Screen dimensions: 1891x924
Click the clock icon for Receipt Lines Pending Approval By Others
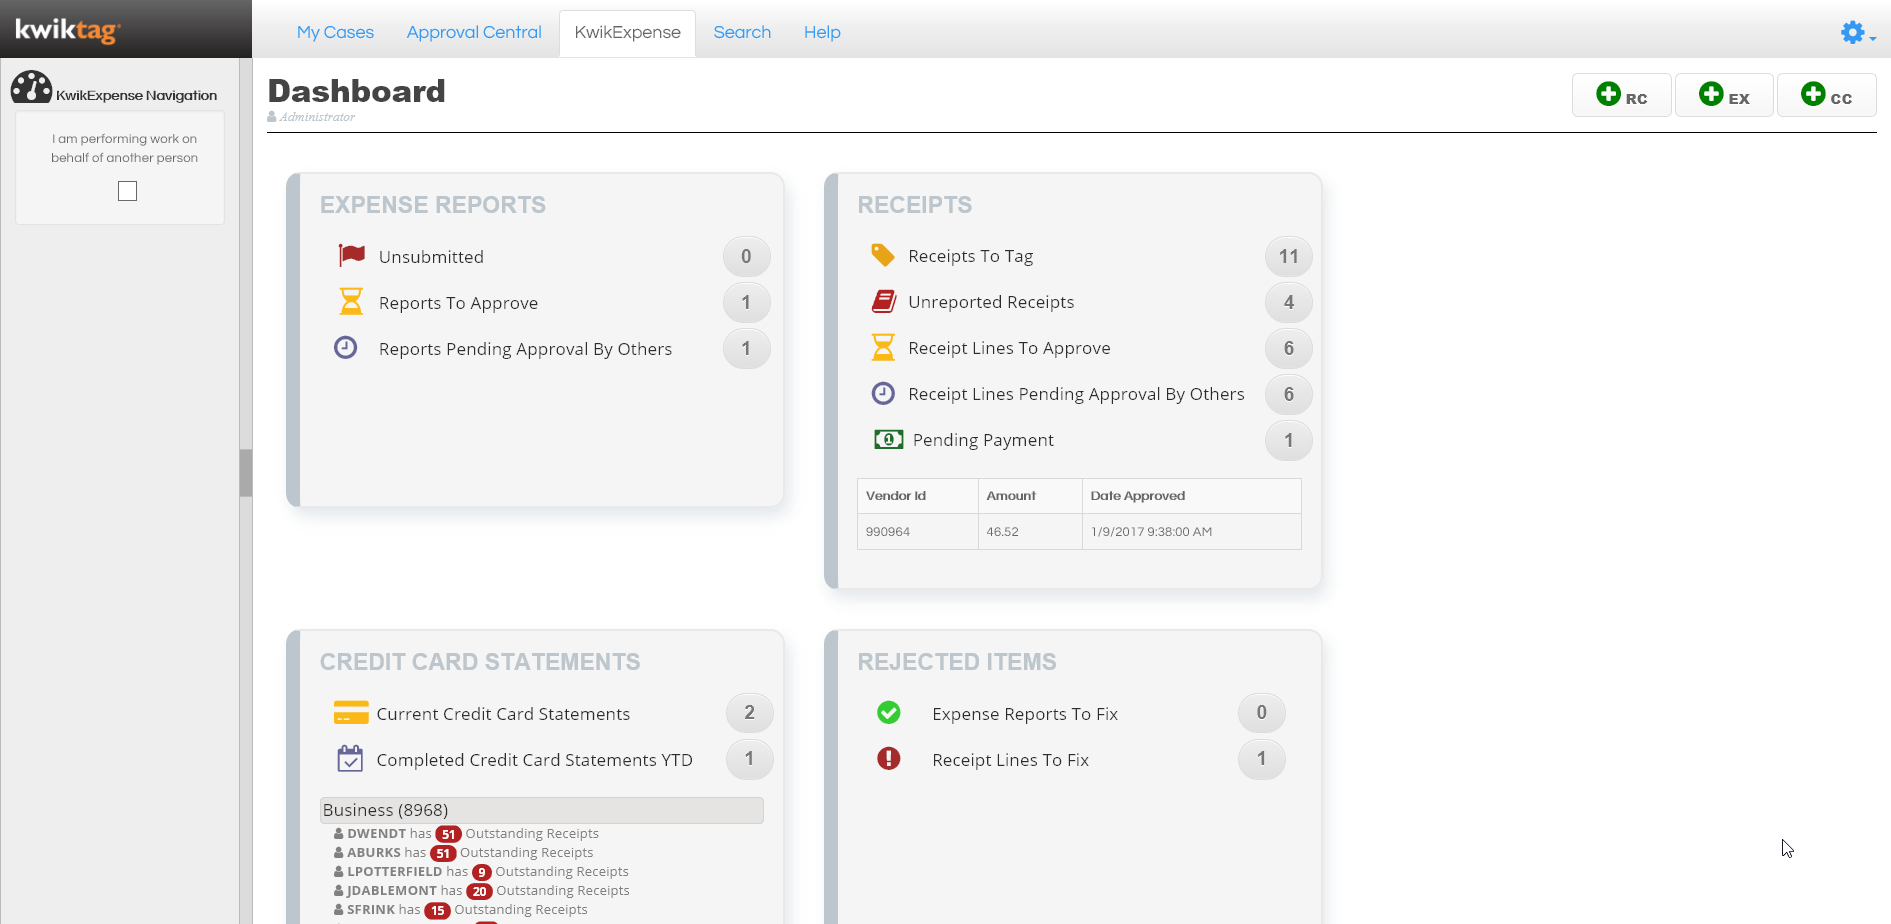pyautogui.click(x=883, y=393)
